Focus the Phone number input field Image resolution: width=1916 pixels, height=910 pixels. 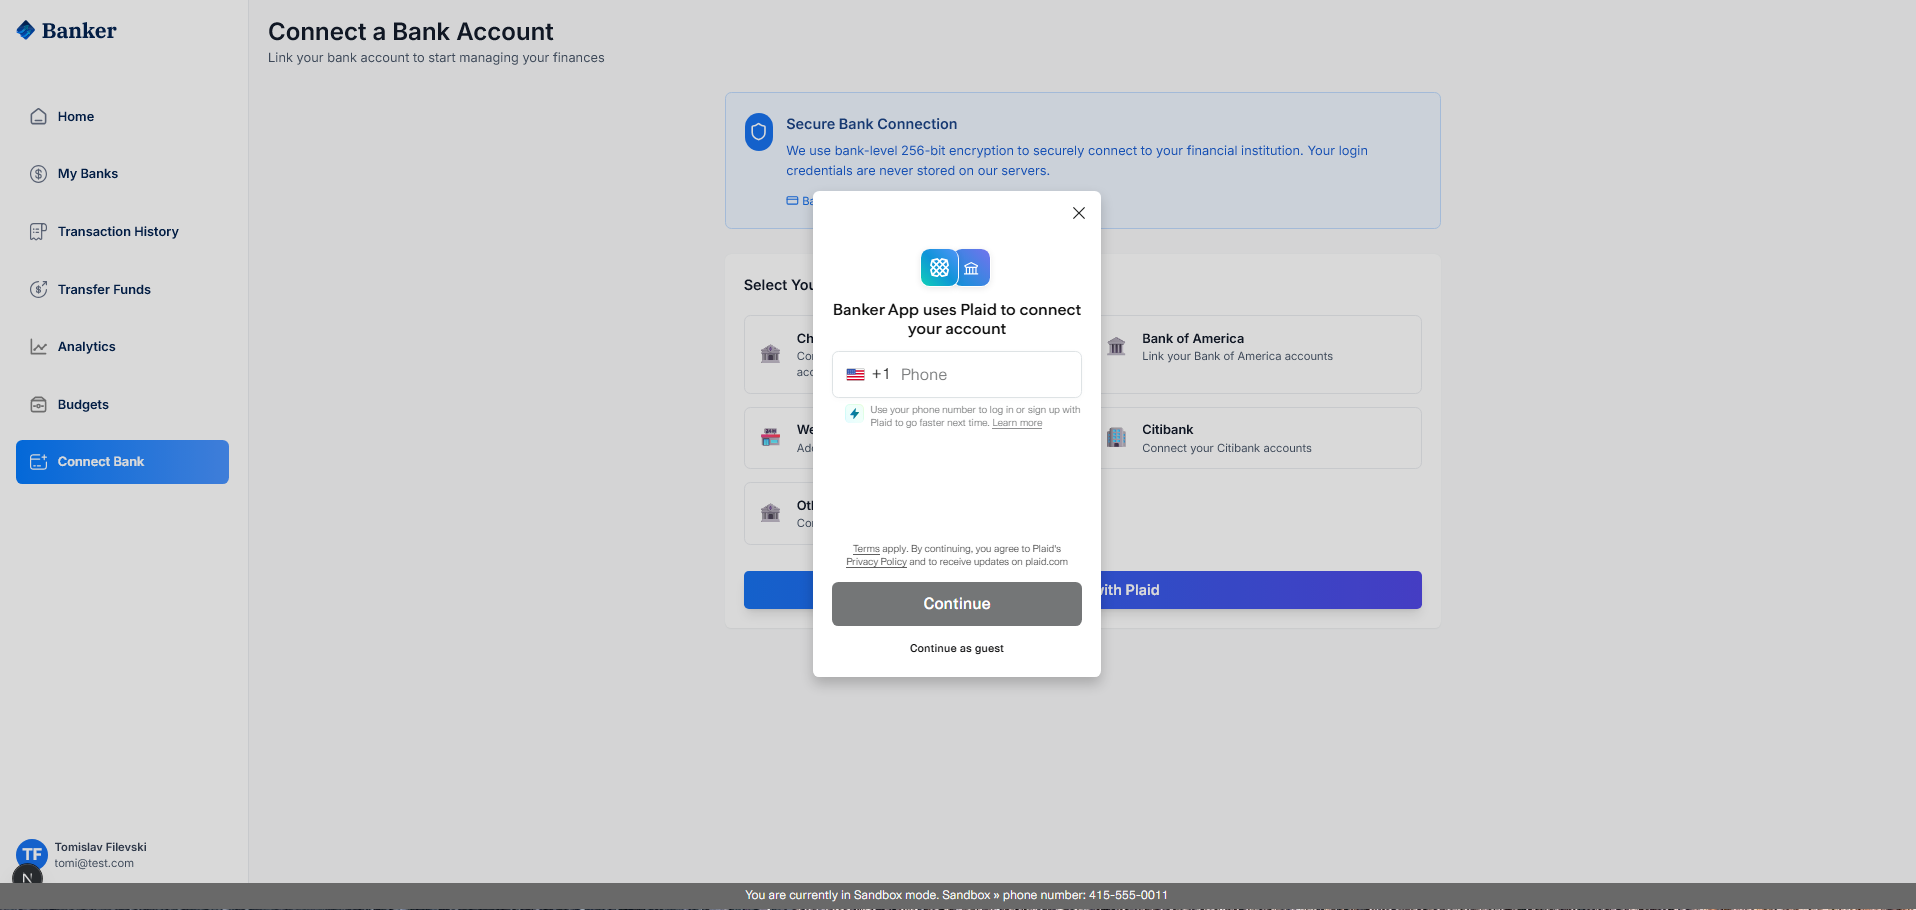(x=985, y=375)
